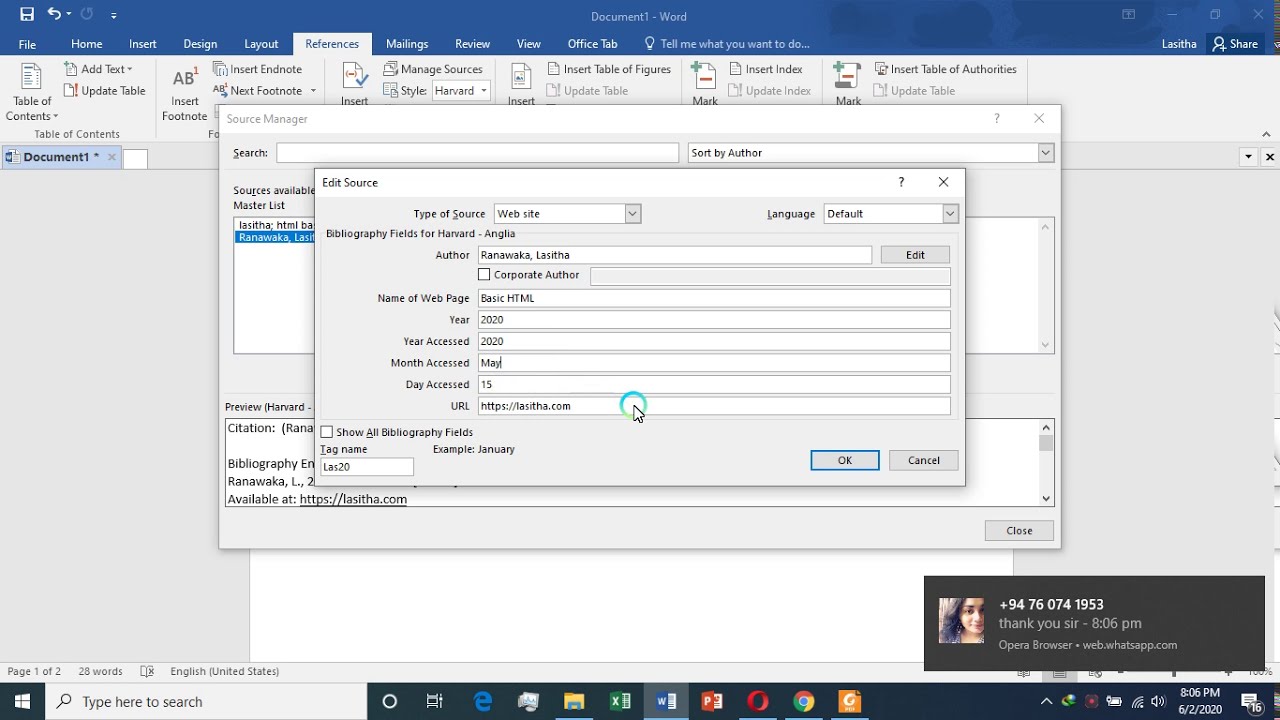Click the Insert Endnote icon

click(221, 69)
